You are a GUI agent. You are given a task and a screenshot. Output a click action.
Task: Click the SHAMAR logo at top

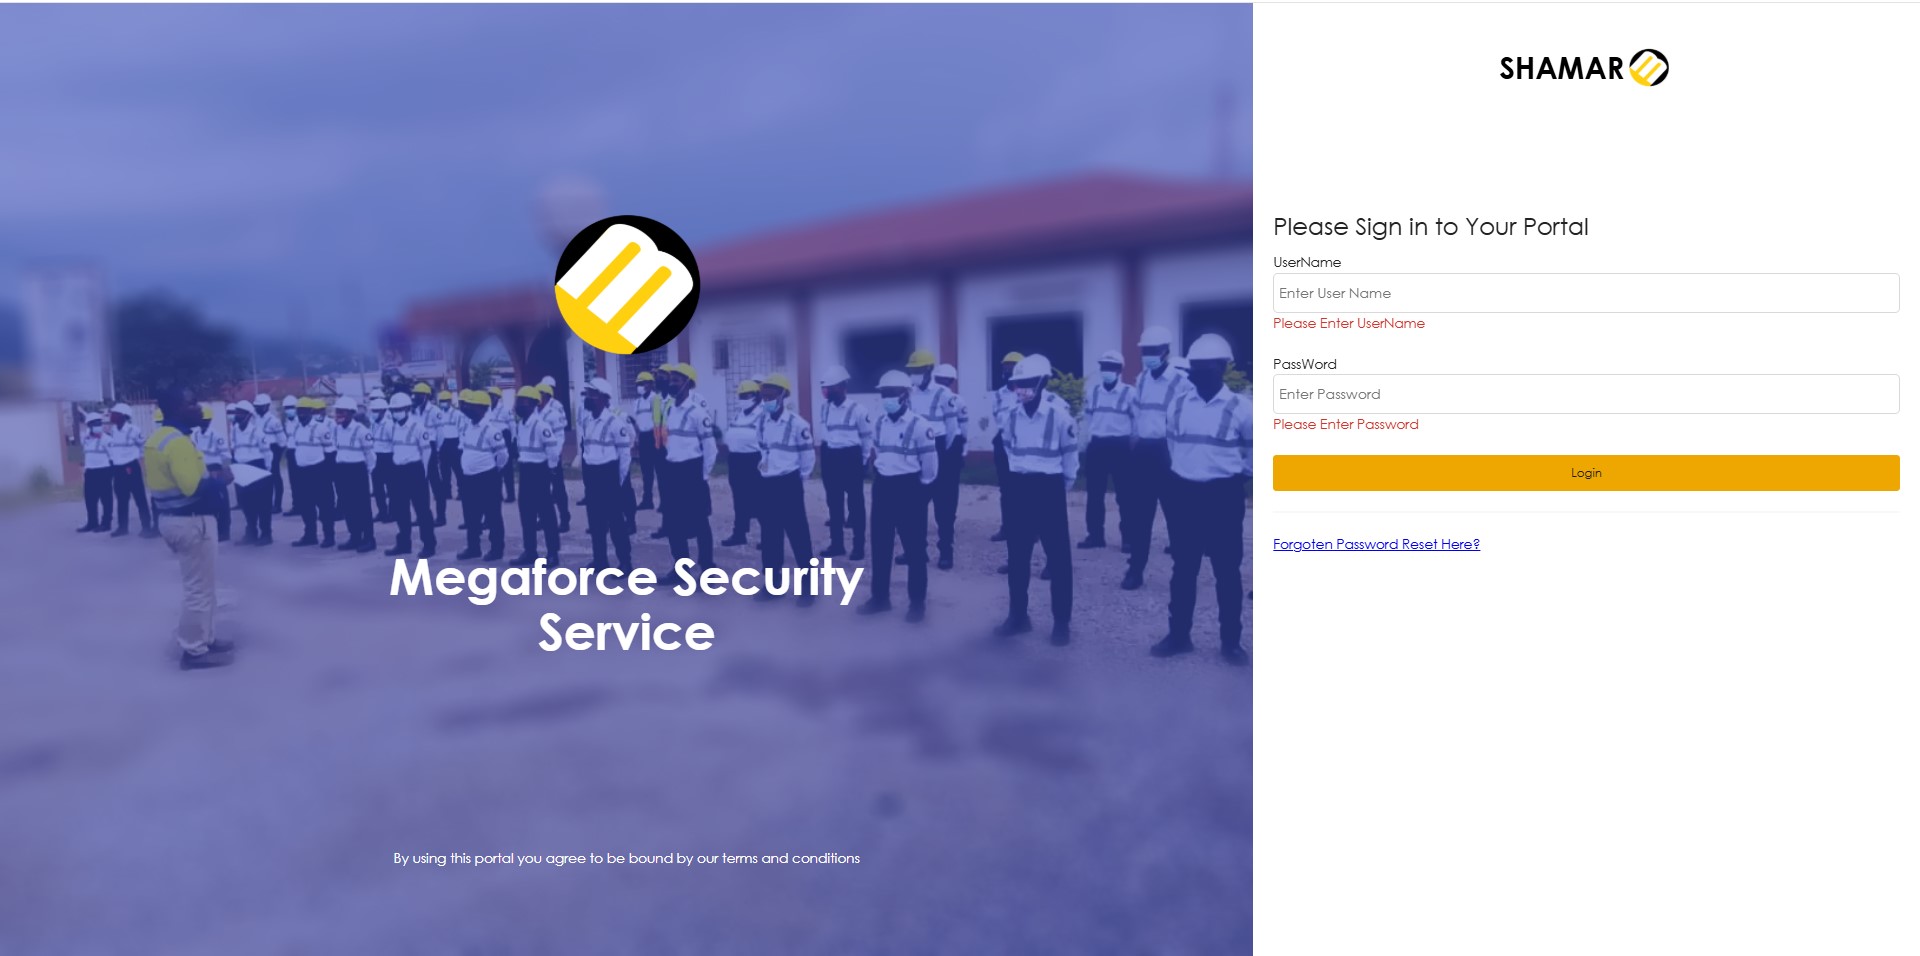(1584, 68)
